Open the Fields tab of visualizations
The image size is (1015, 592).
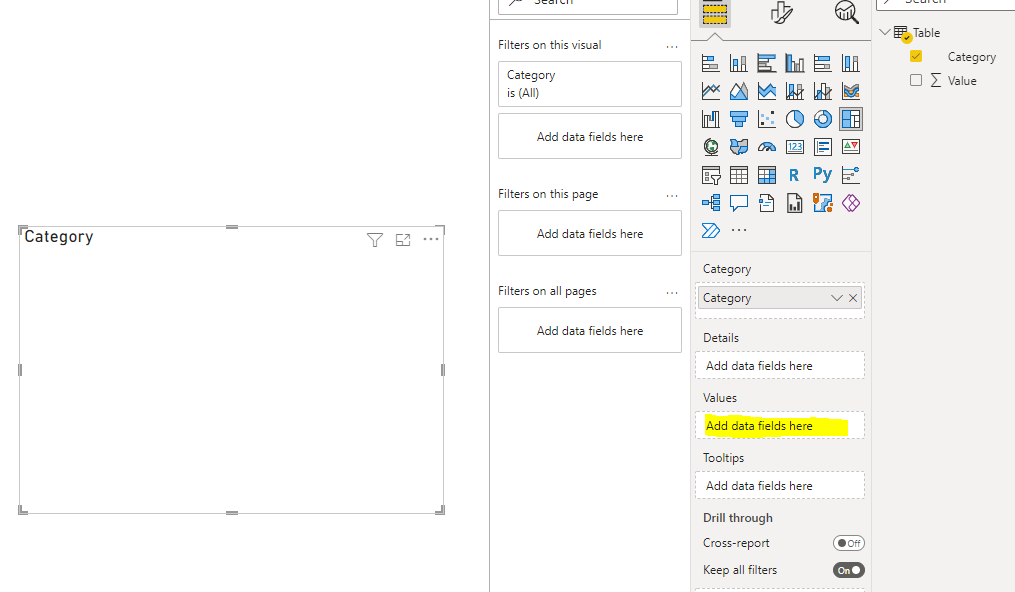(x=715, y=13)
